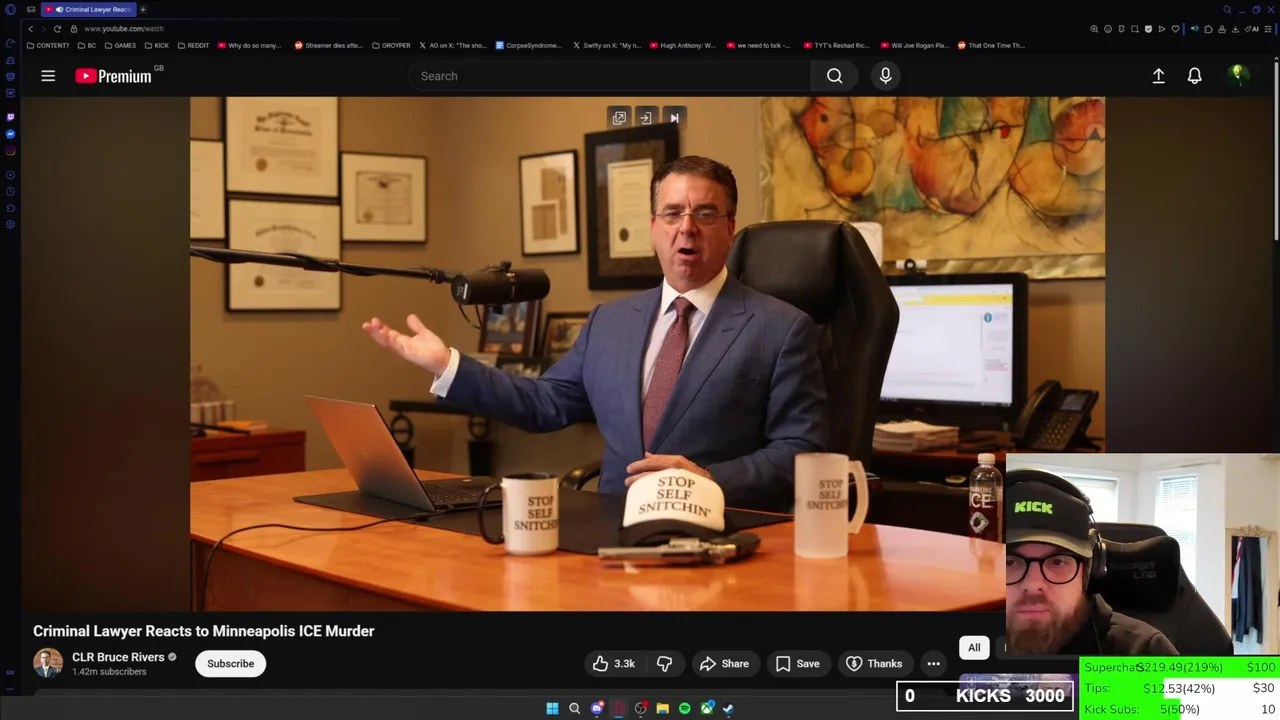Click the zoom magnifier icon in address bar
This screenshot has height=720, width=1280.
tap(1094, 29)
